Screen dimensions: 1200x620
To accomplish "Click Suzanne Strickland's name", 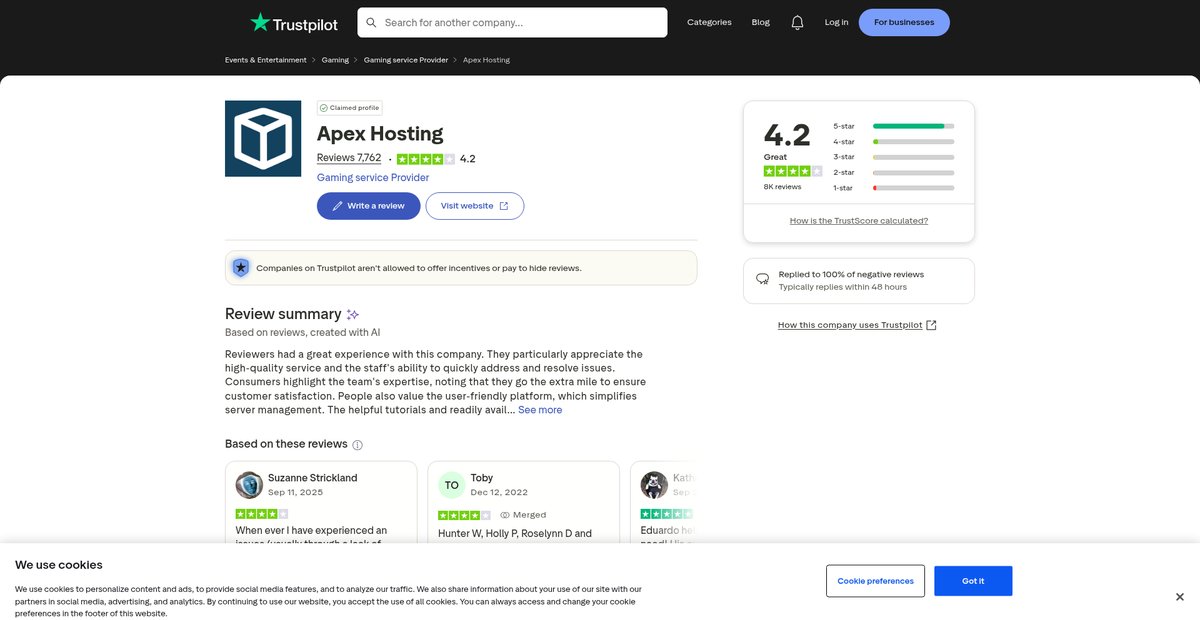I will (313, 478).
